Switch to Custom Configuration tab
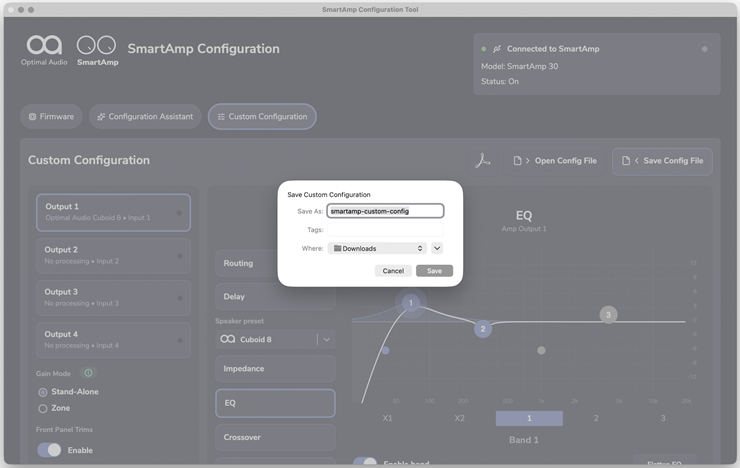740x468 pixels. 262,117
